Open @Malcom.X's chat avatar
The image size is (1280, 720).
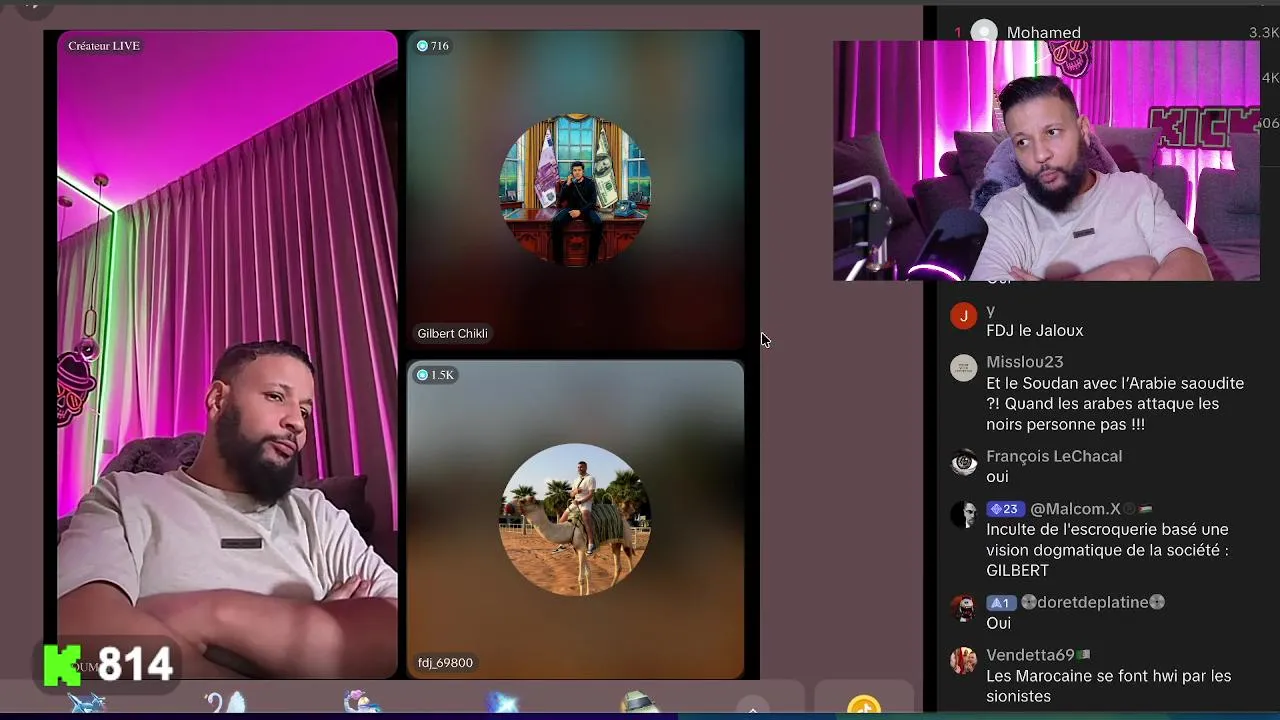coord(963,515)
